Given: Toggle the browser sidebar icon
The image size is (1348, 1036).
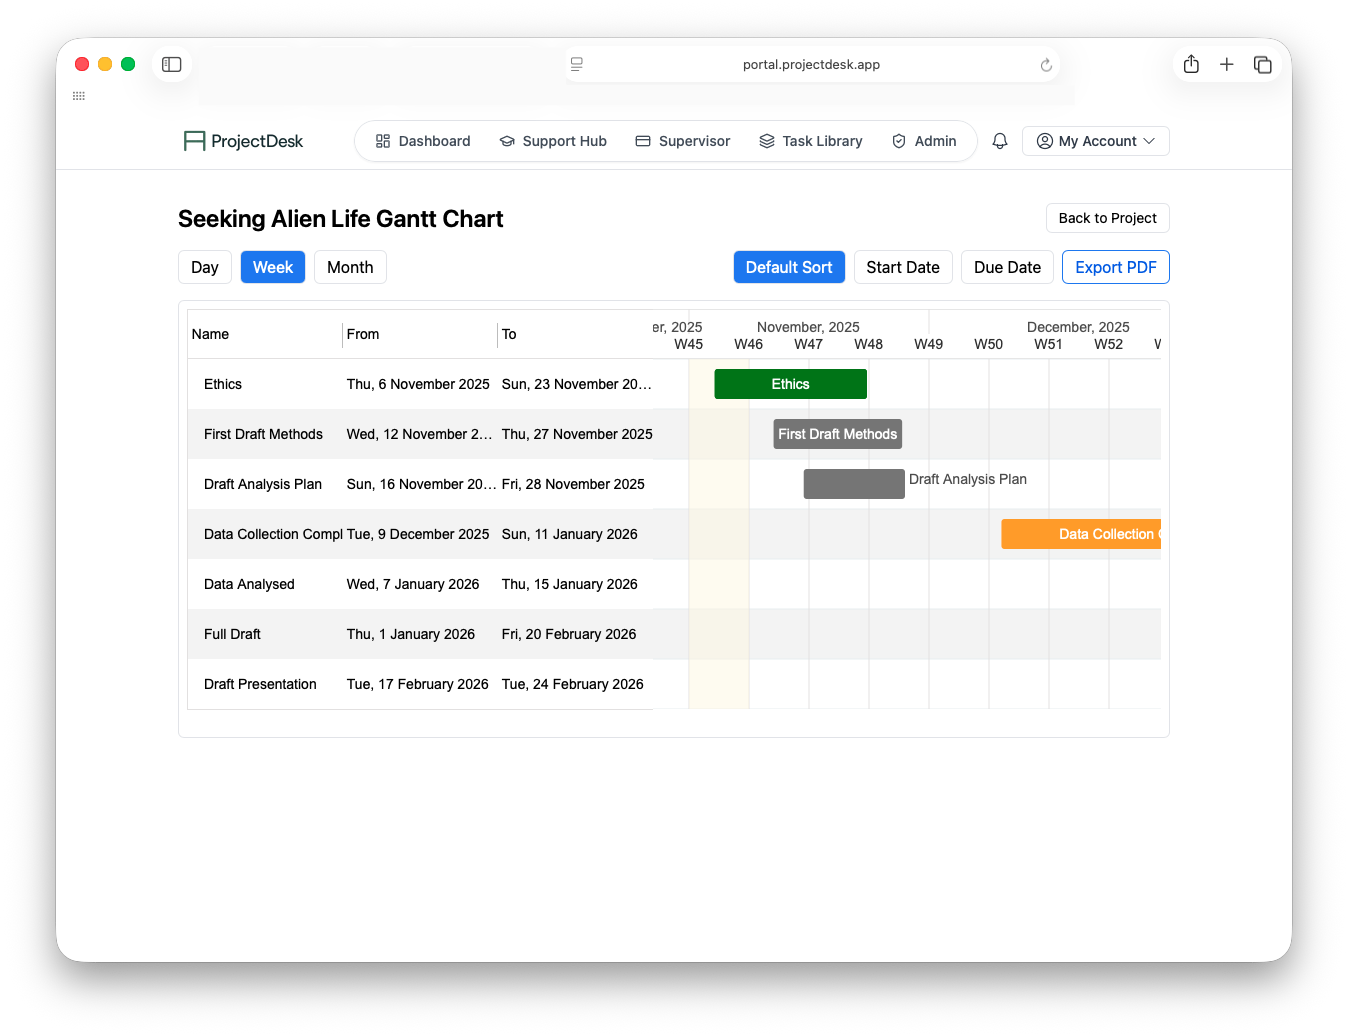Looking at the screenshot, I should point(171,64).
